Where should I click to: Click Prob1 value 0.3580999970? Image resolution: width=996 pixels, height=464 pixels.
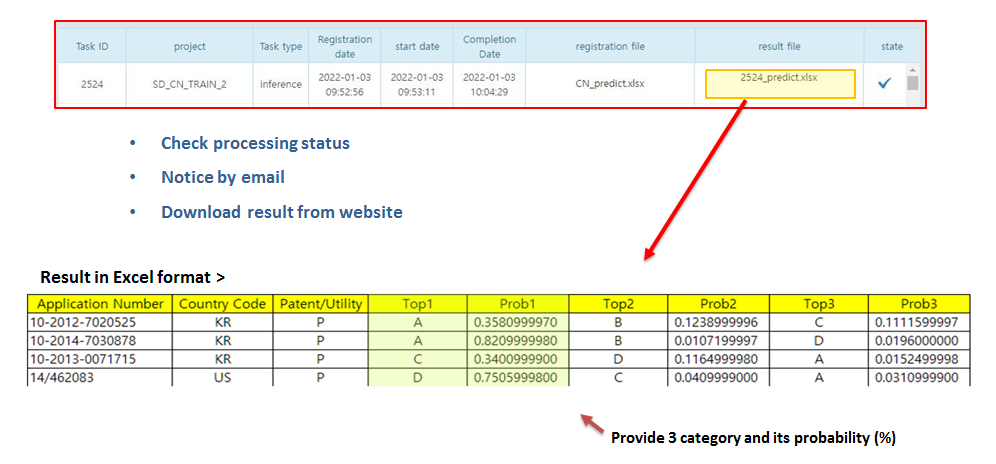coord(518,322)
